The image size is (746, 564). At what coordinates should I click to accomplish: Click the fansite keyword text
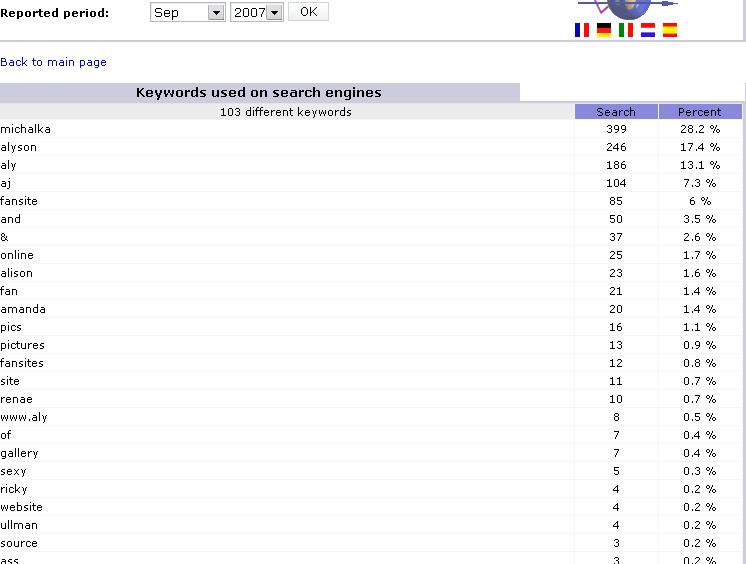(x=19, y=201)
